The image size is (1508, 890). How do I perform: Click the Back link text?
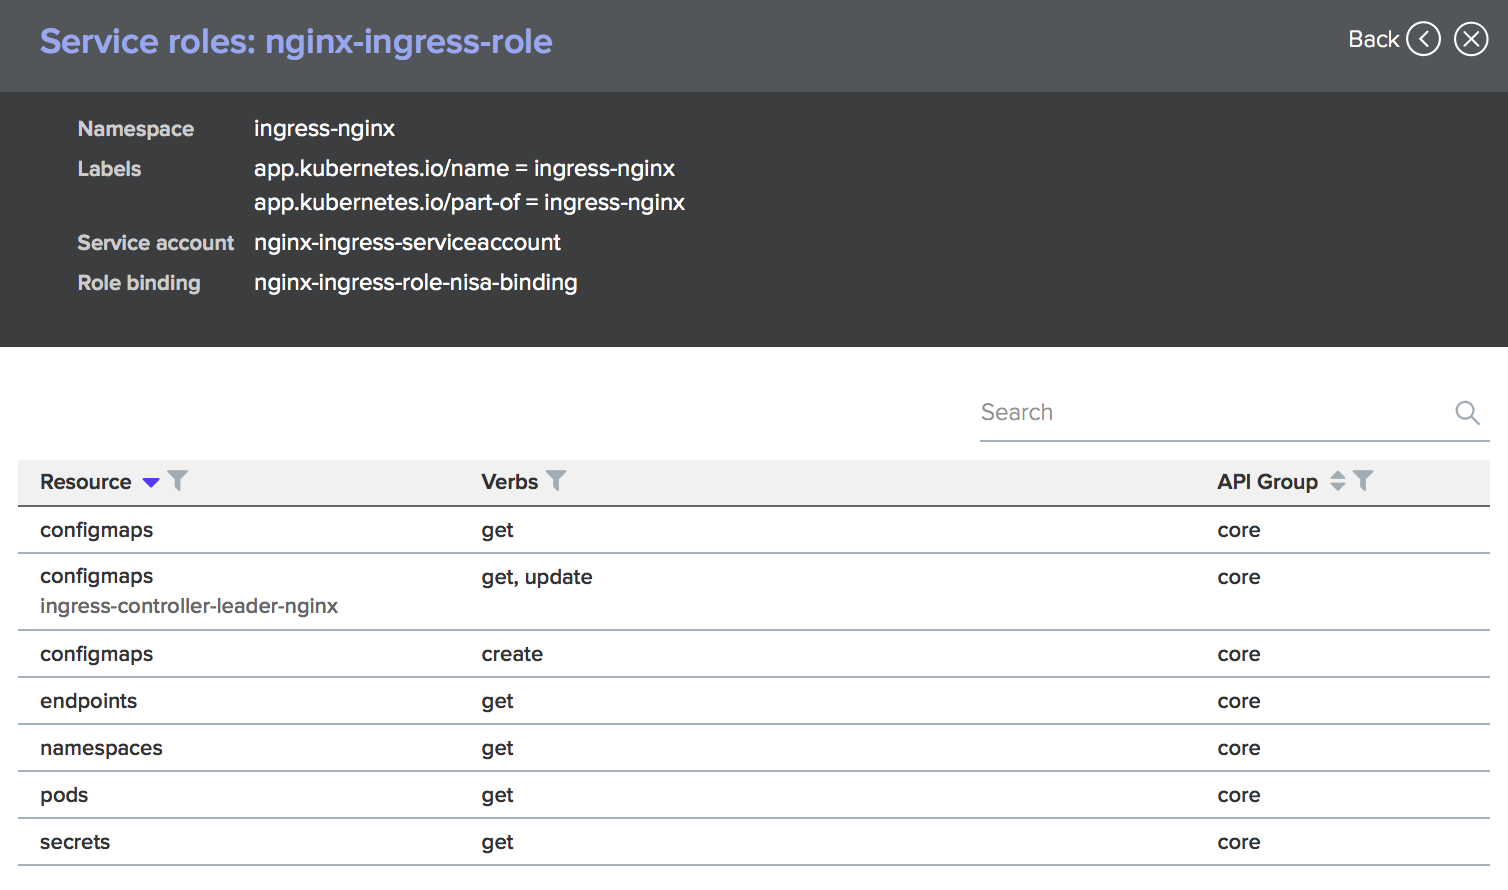pyautogui.click(x=1373, y=39)
